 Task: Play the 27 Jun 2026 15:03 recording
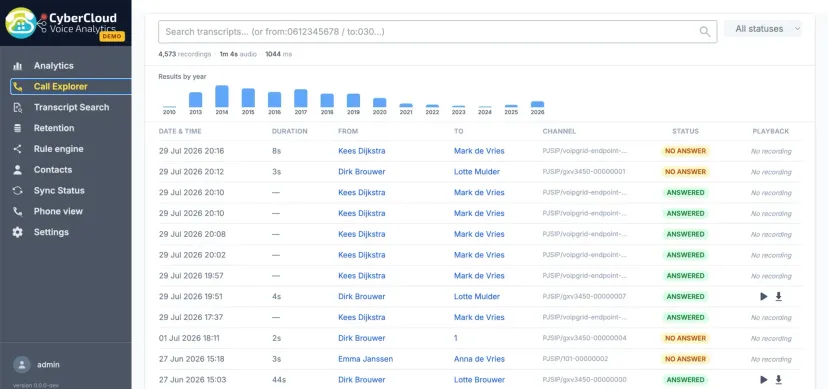(x=764, y=379)
